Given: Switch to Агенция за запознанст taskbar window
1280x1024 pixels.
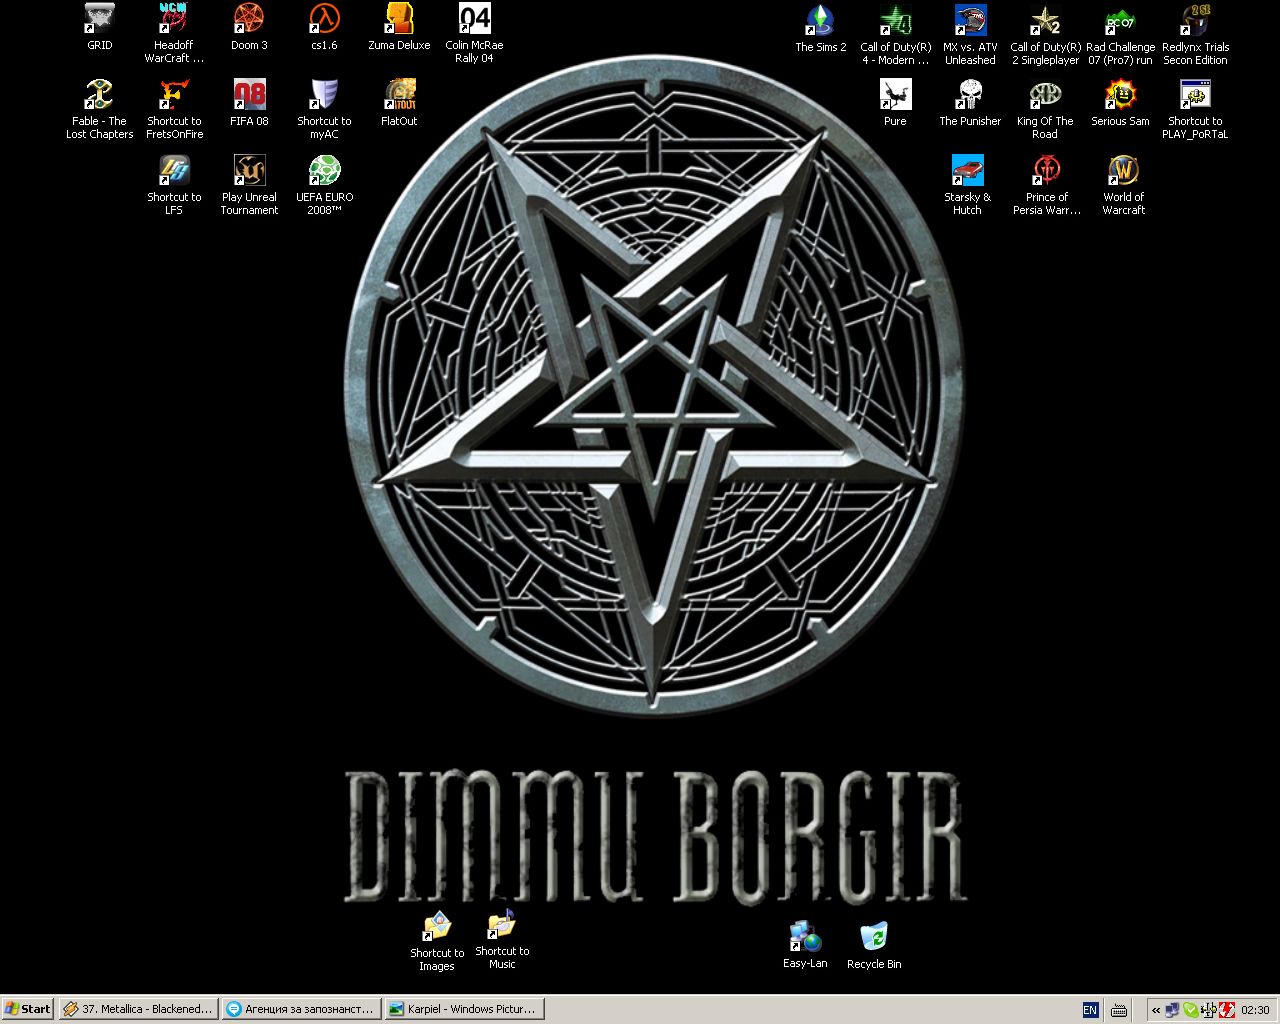Looking at the screenshot, I should tap(300, 1009).
